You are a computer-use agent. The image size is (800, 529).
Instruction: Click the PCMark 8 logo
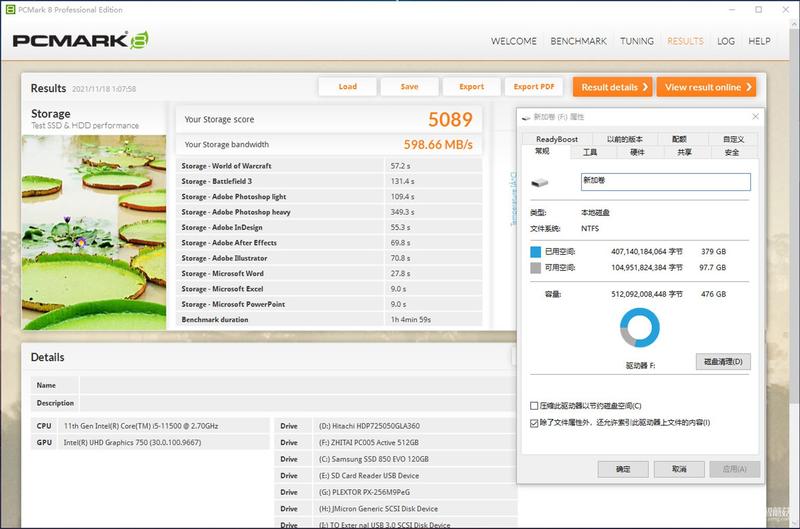pyautogui.click(x=81, y=40)
